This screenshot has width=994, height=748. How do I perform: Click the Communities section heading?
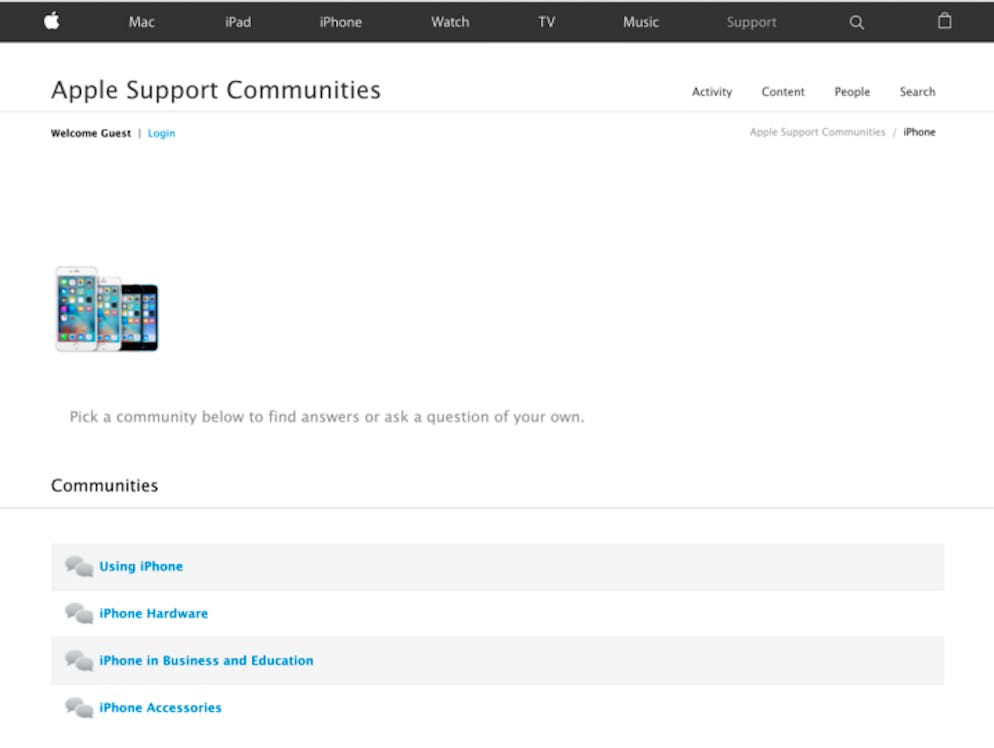tap(105, 486)
